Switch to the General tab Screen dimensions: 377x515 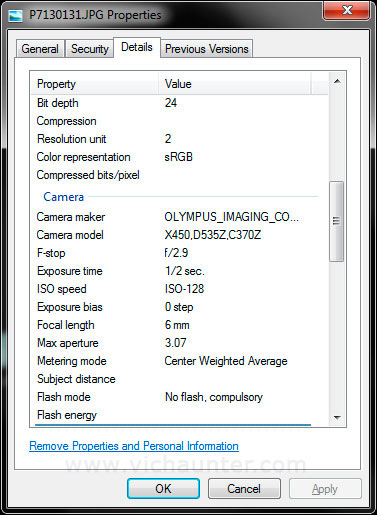click(x=40, y=49)
